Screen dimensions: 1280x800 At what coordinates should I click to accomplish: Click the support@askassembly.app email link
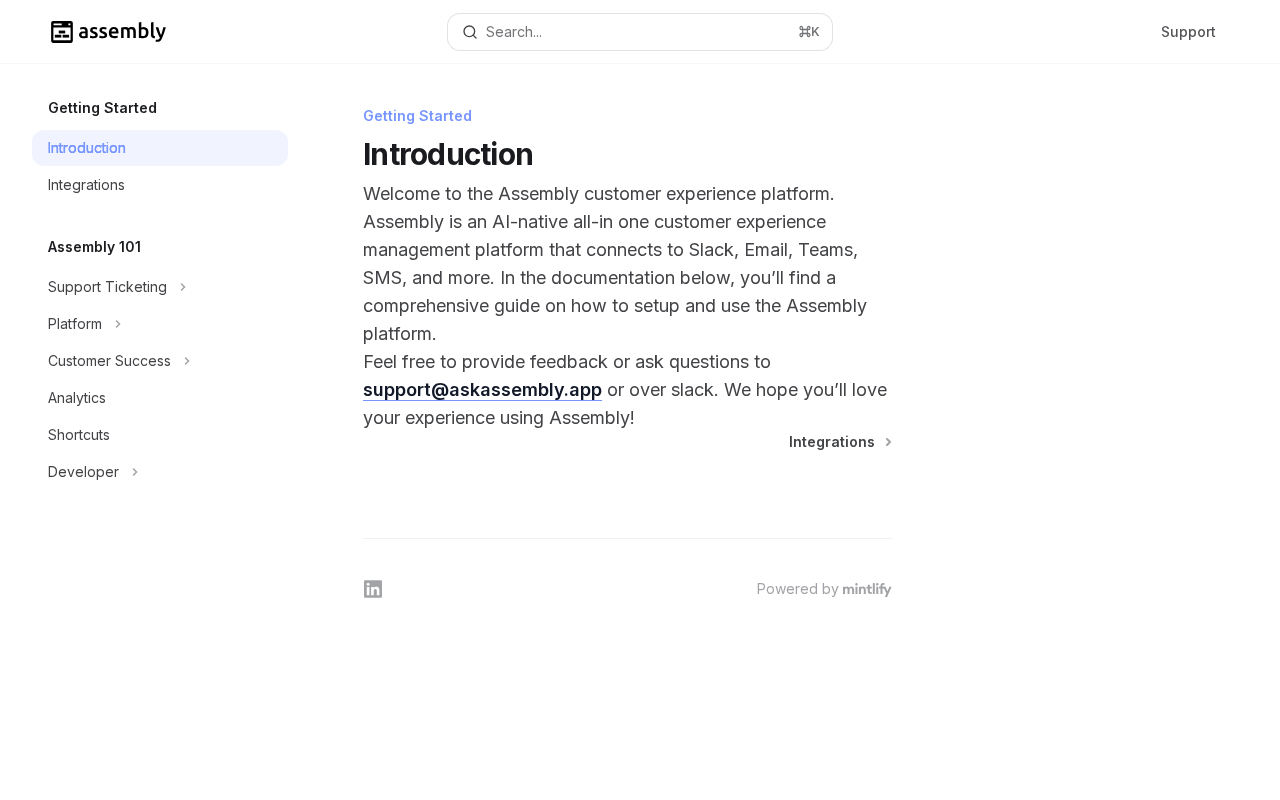482,390
